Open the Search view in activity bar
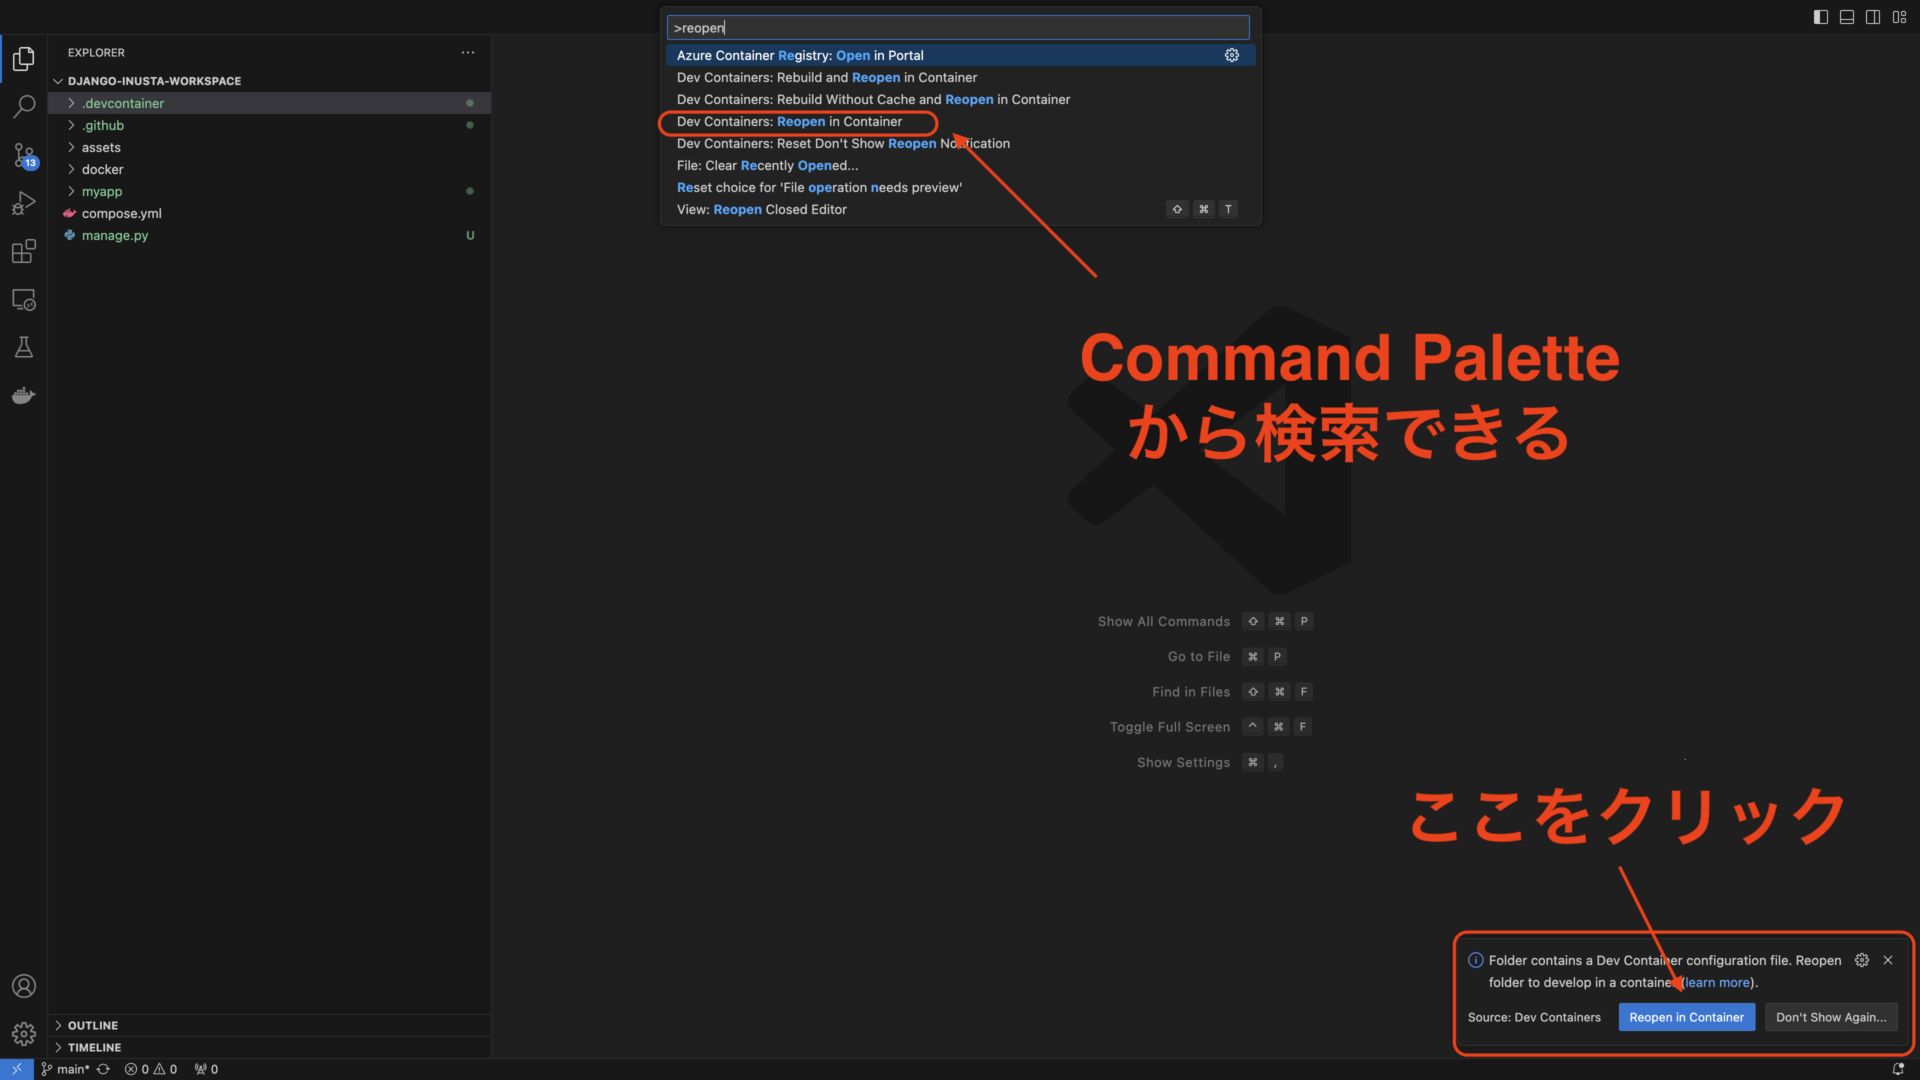This screenshot has height=1080, width=1920. (24, 106)
